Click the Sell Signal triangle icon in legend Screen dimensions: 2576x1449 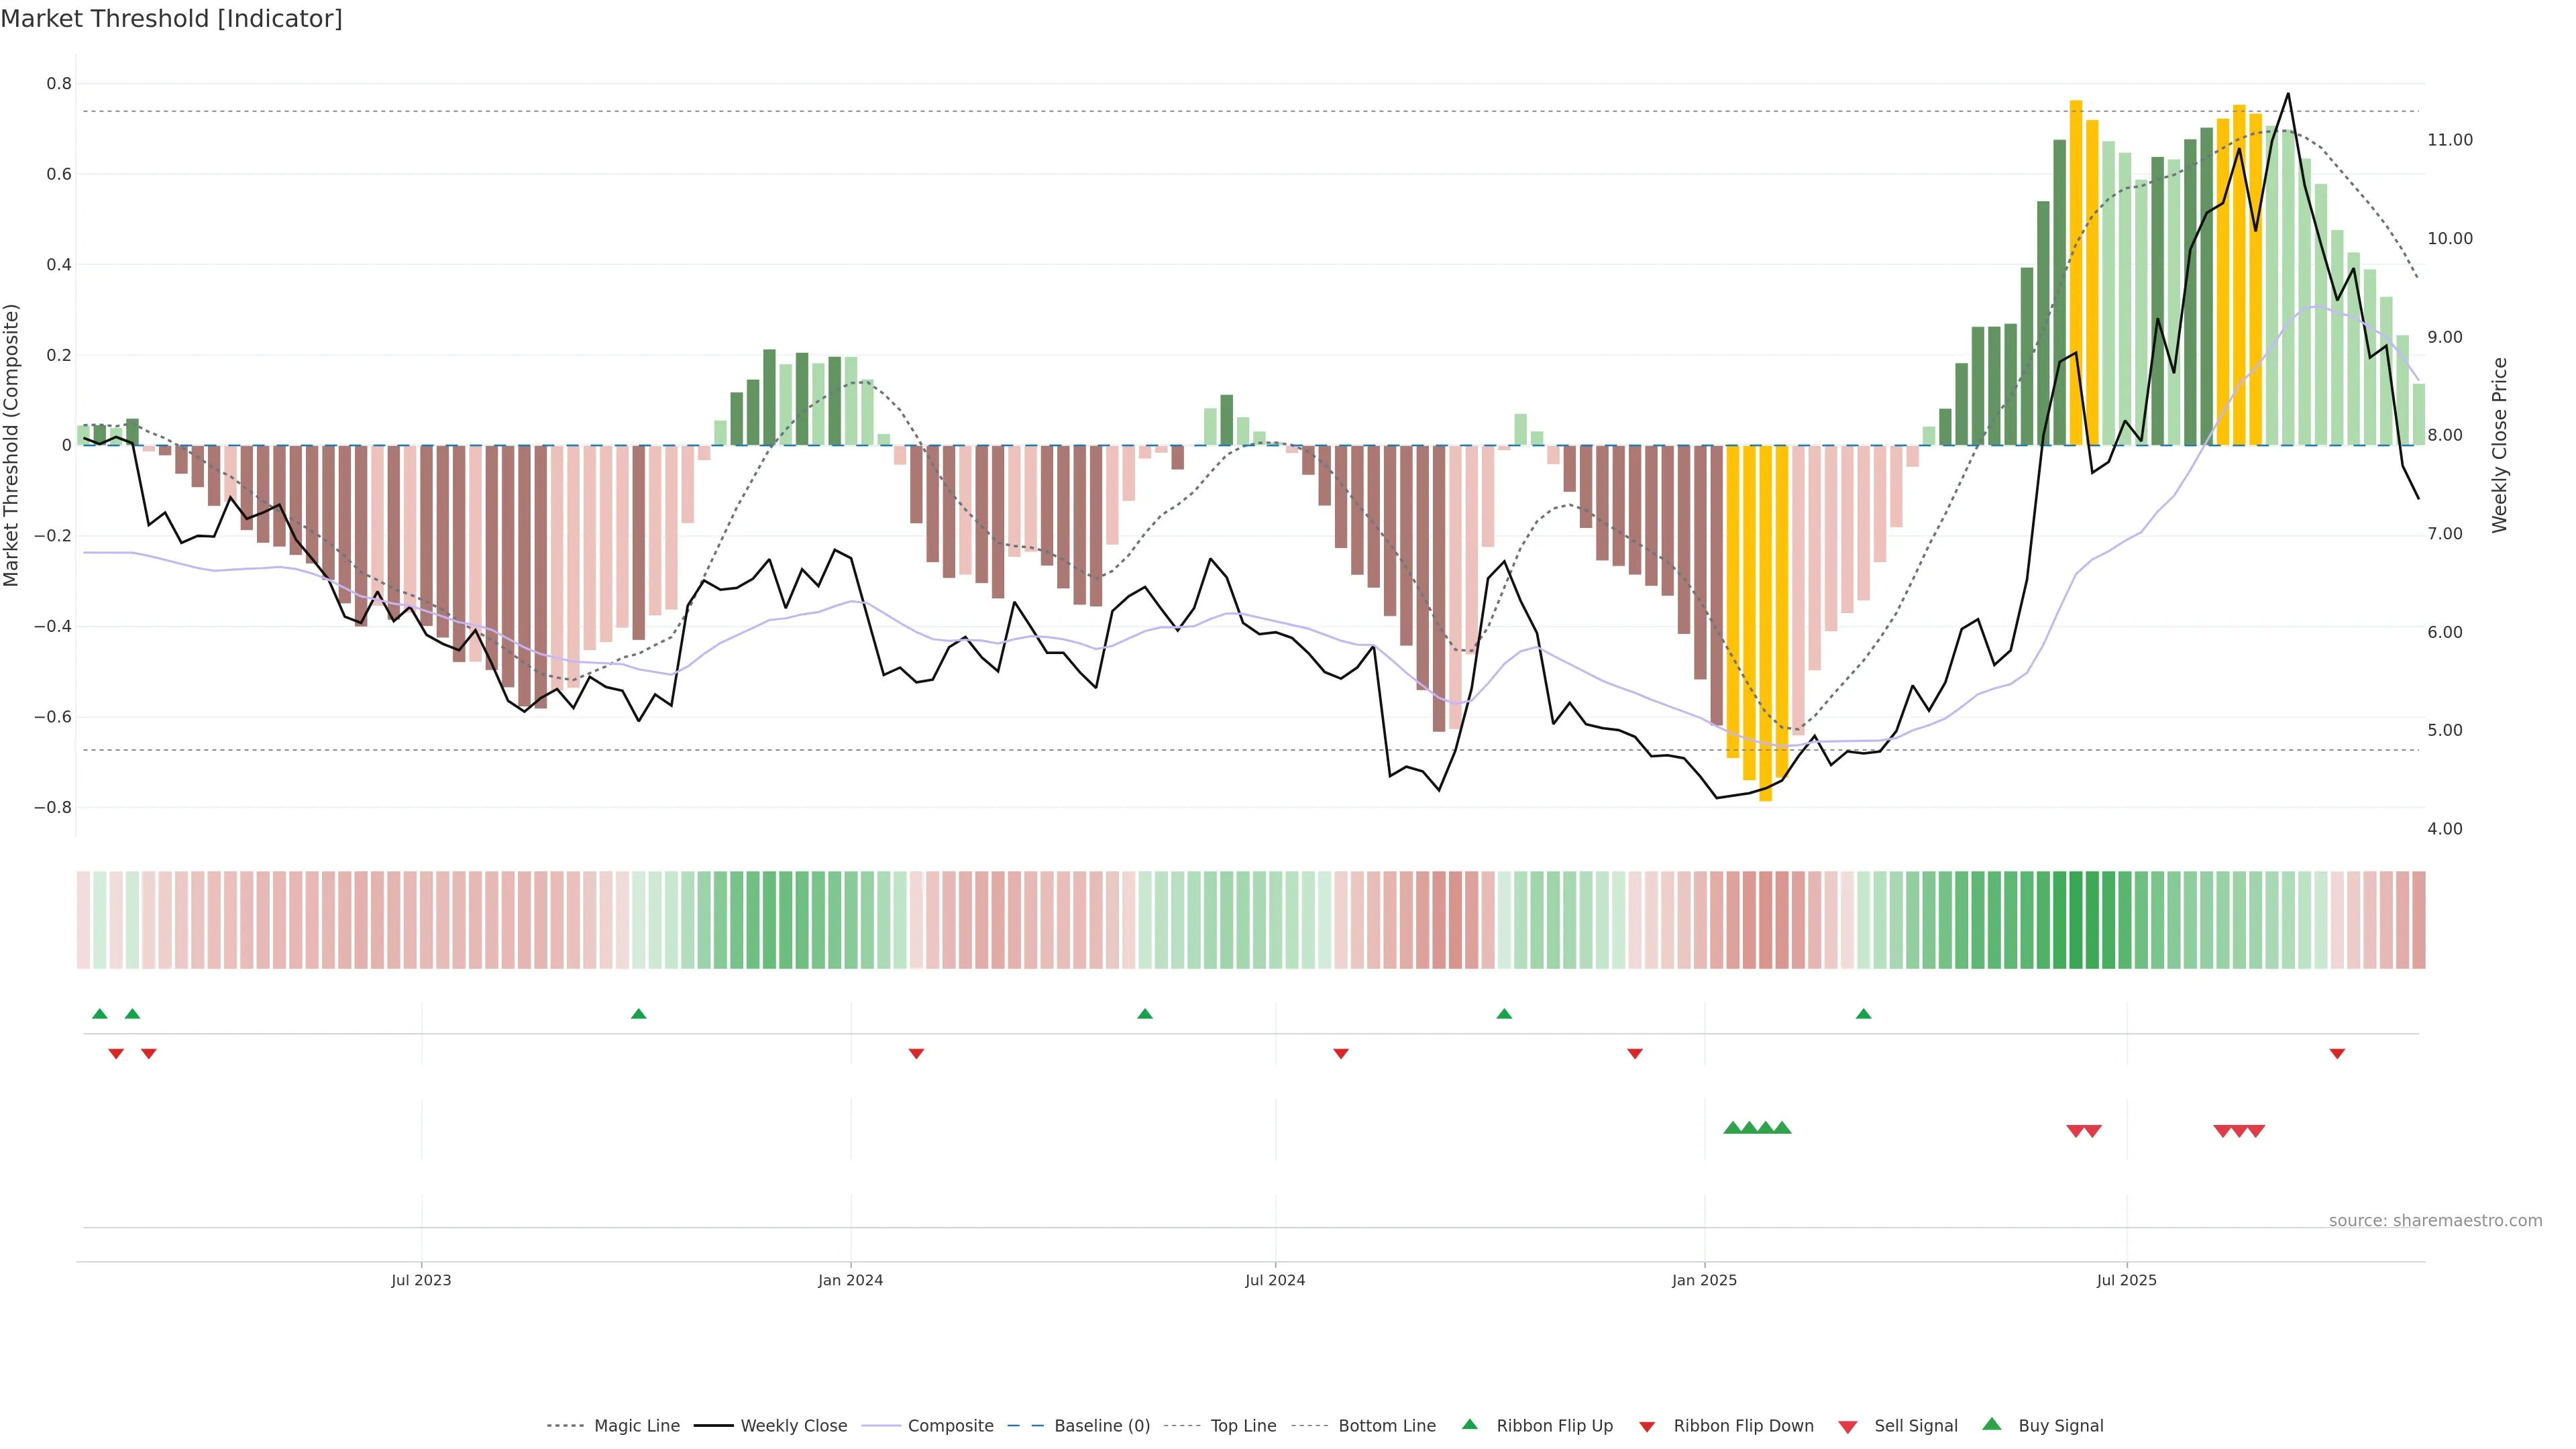tap(1848, 1427)
